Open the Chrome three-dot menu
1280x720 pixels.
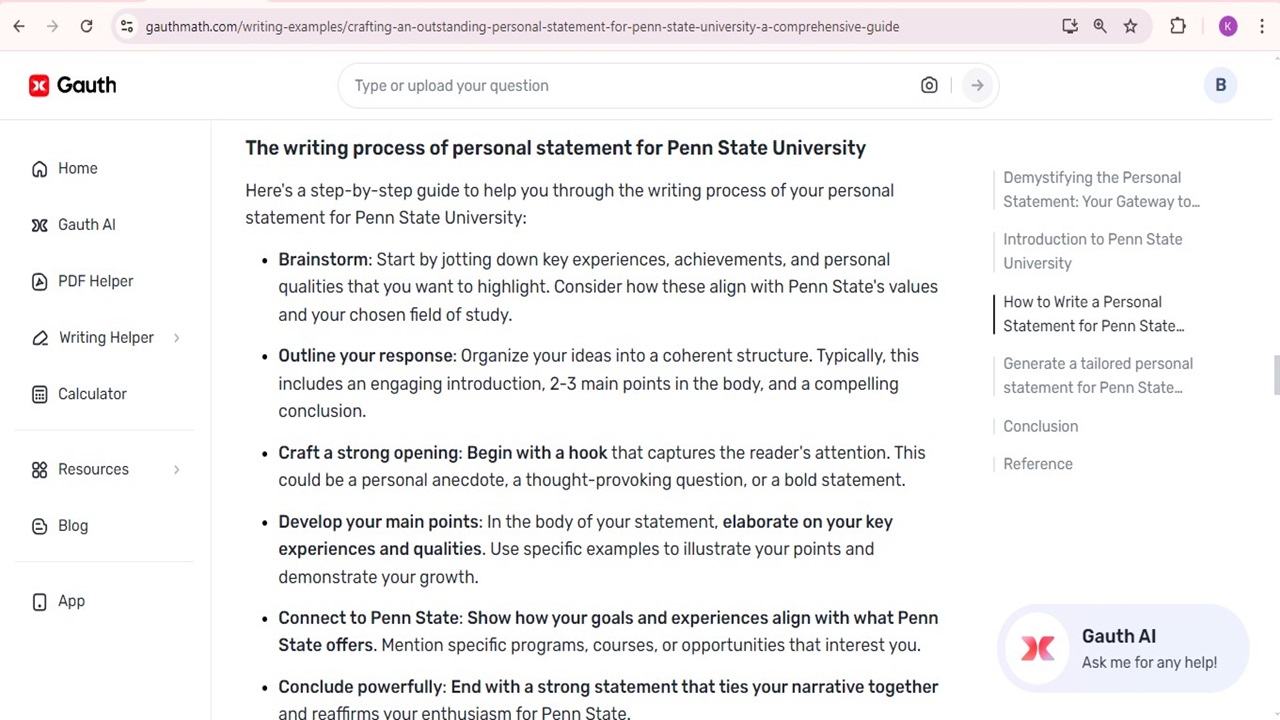1262,27
